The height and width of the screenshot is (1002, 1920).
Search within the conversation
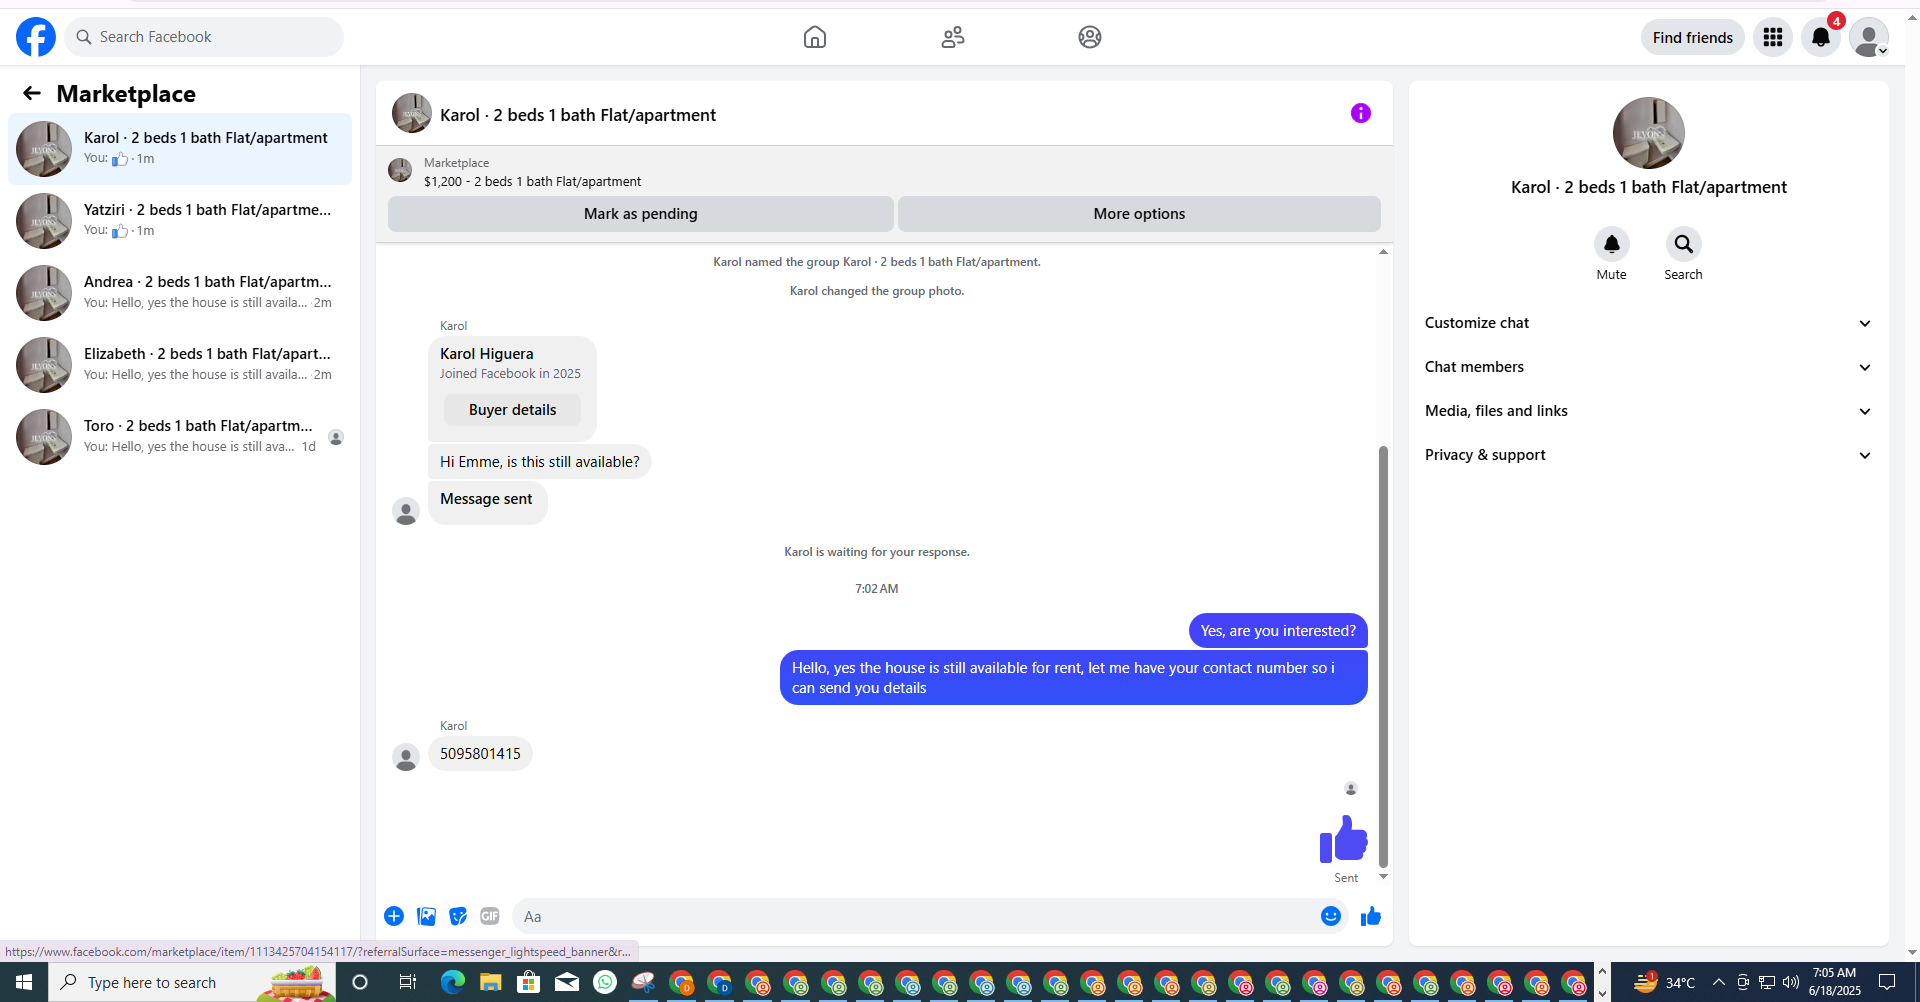coord(1684,244)
